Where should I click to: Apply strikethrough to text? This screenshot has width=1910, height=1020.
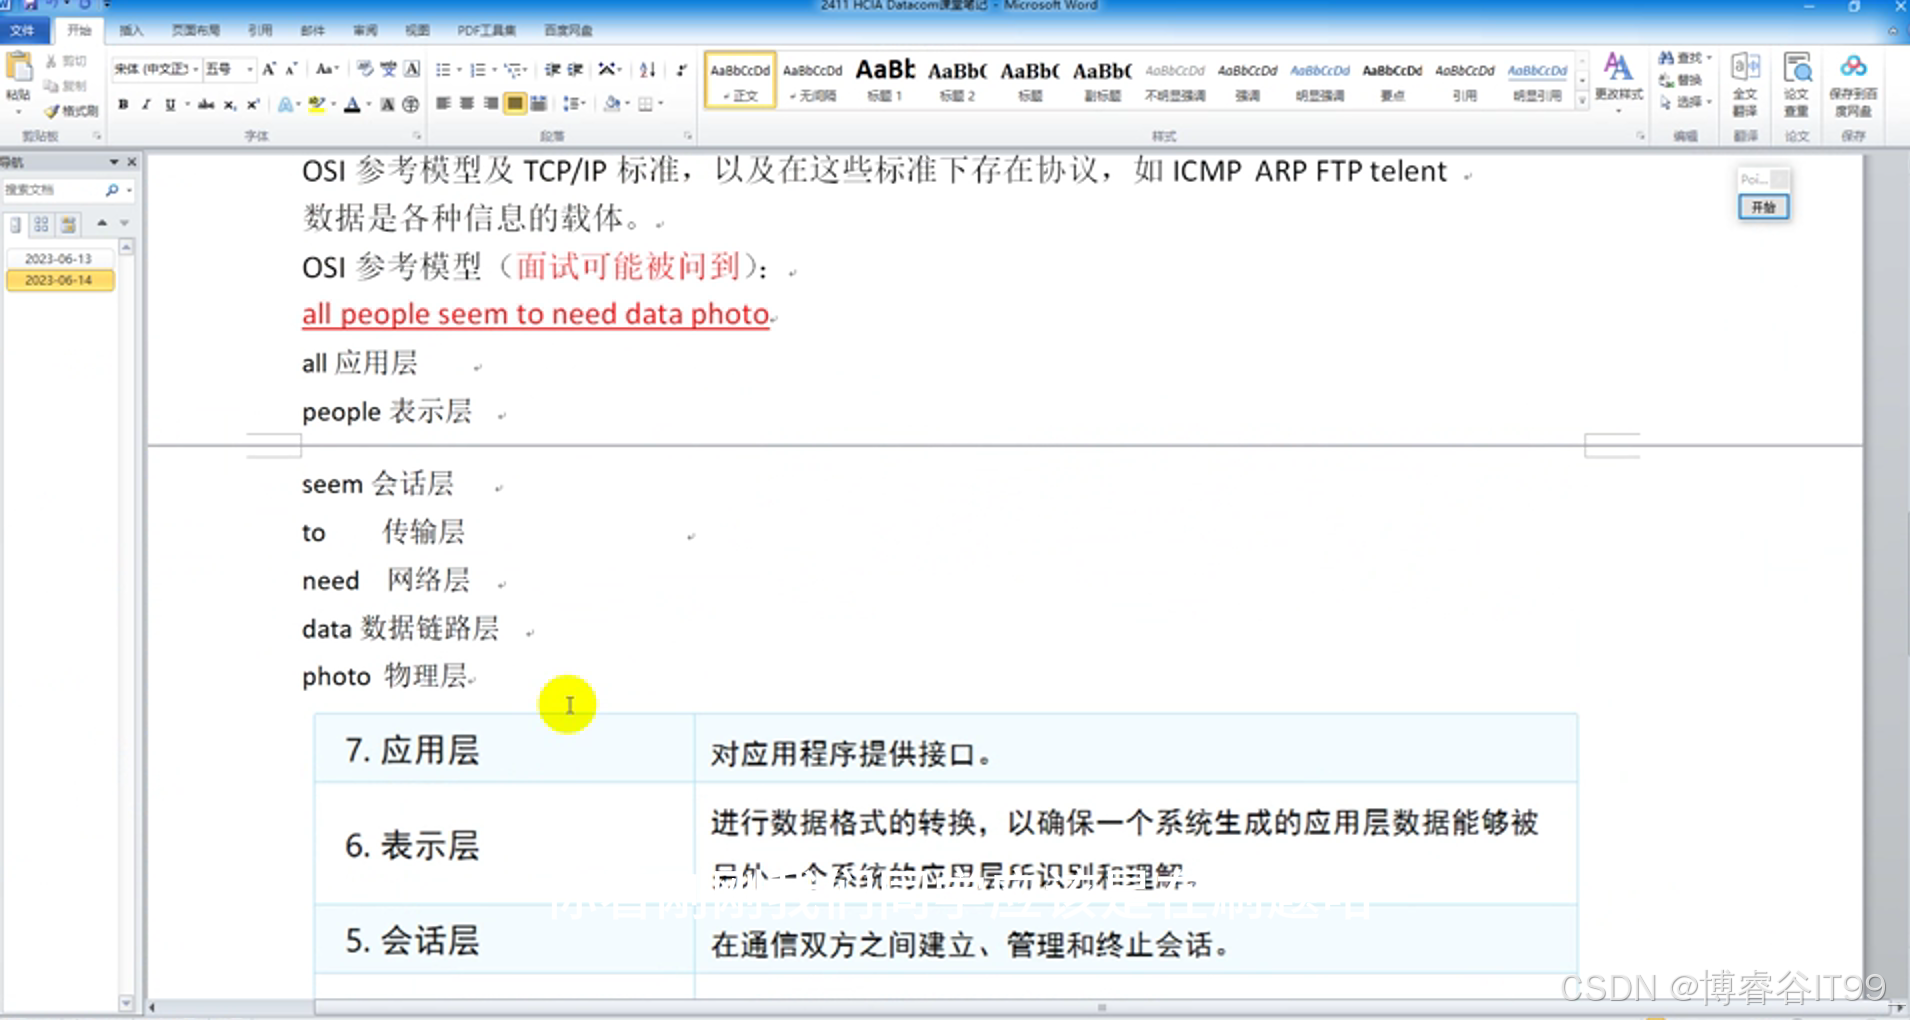click(x=205, y=103)
